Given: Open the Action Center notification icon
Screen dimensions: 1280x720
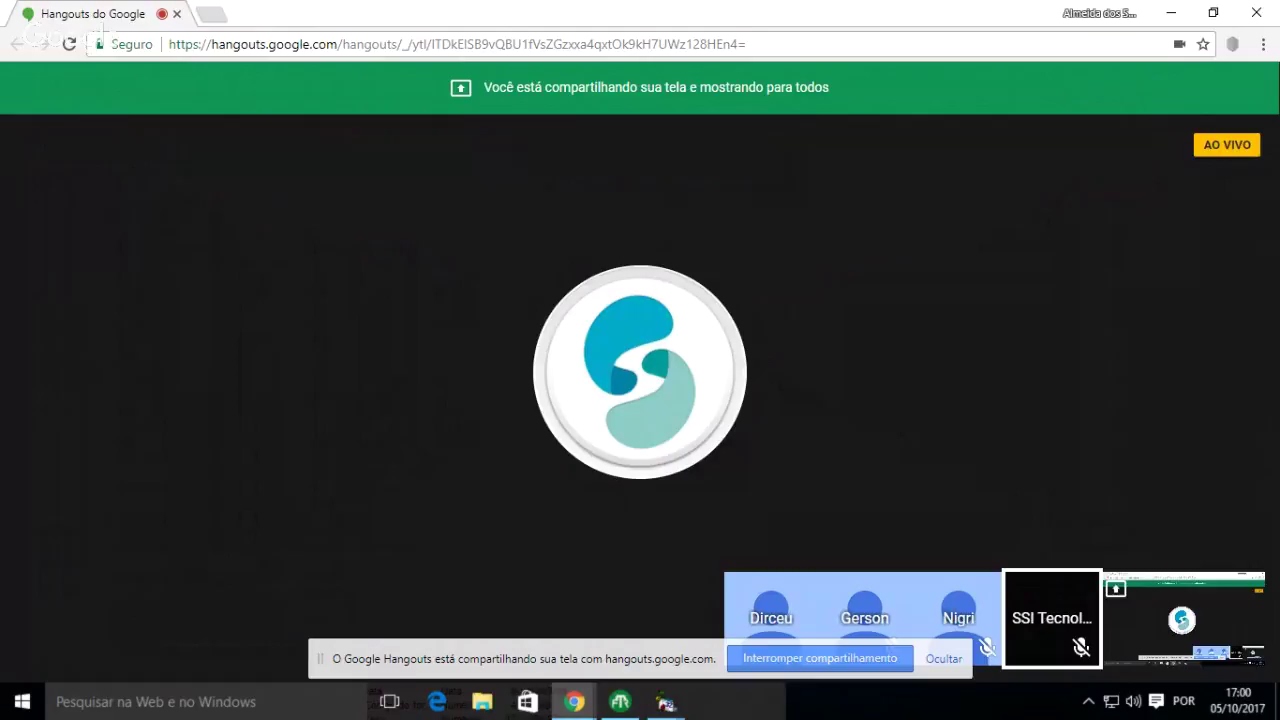Looking at the screenshot, I should (x=1157, y=702).
